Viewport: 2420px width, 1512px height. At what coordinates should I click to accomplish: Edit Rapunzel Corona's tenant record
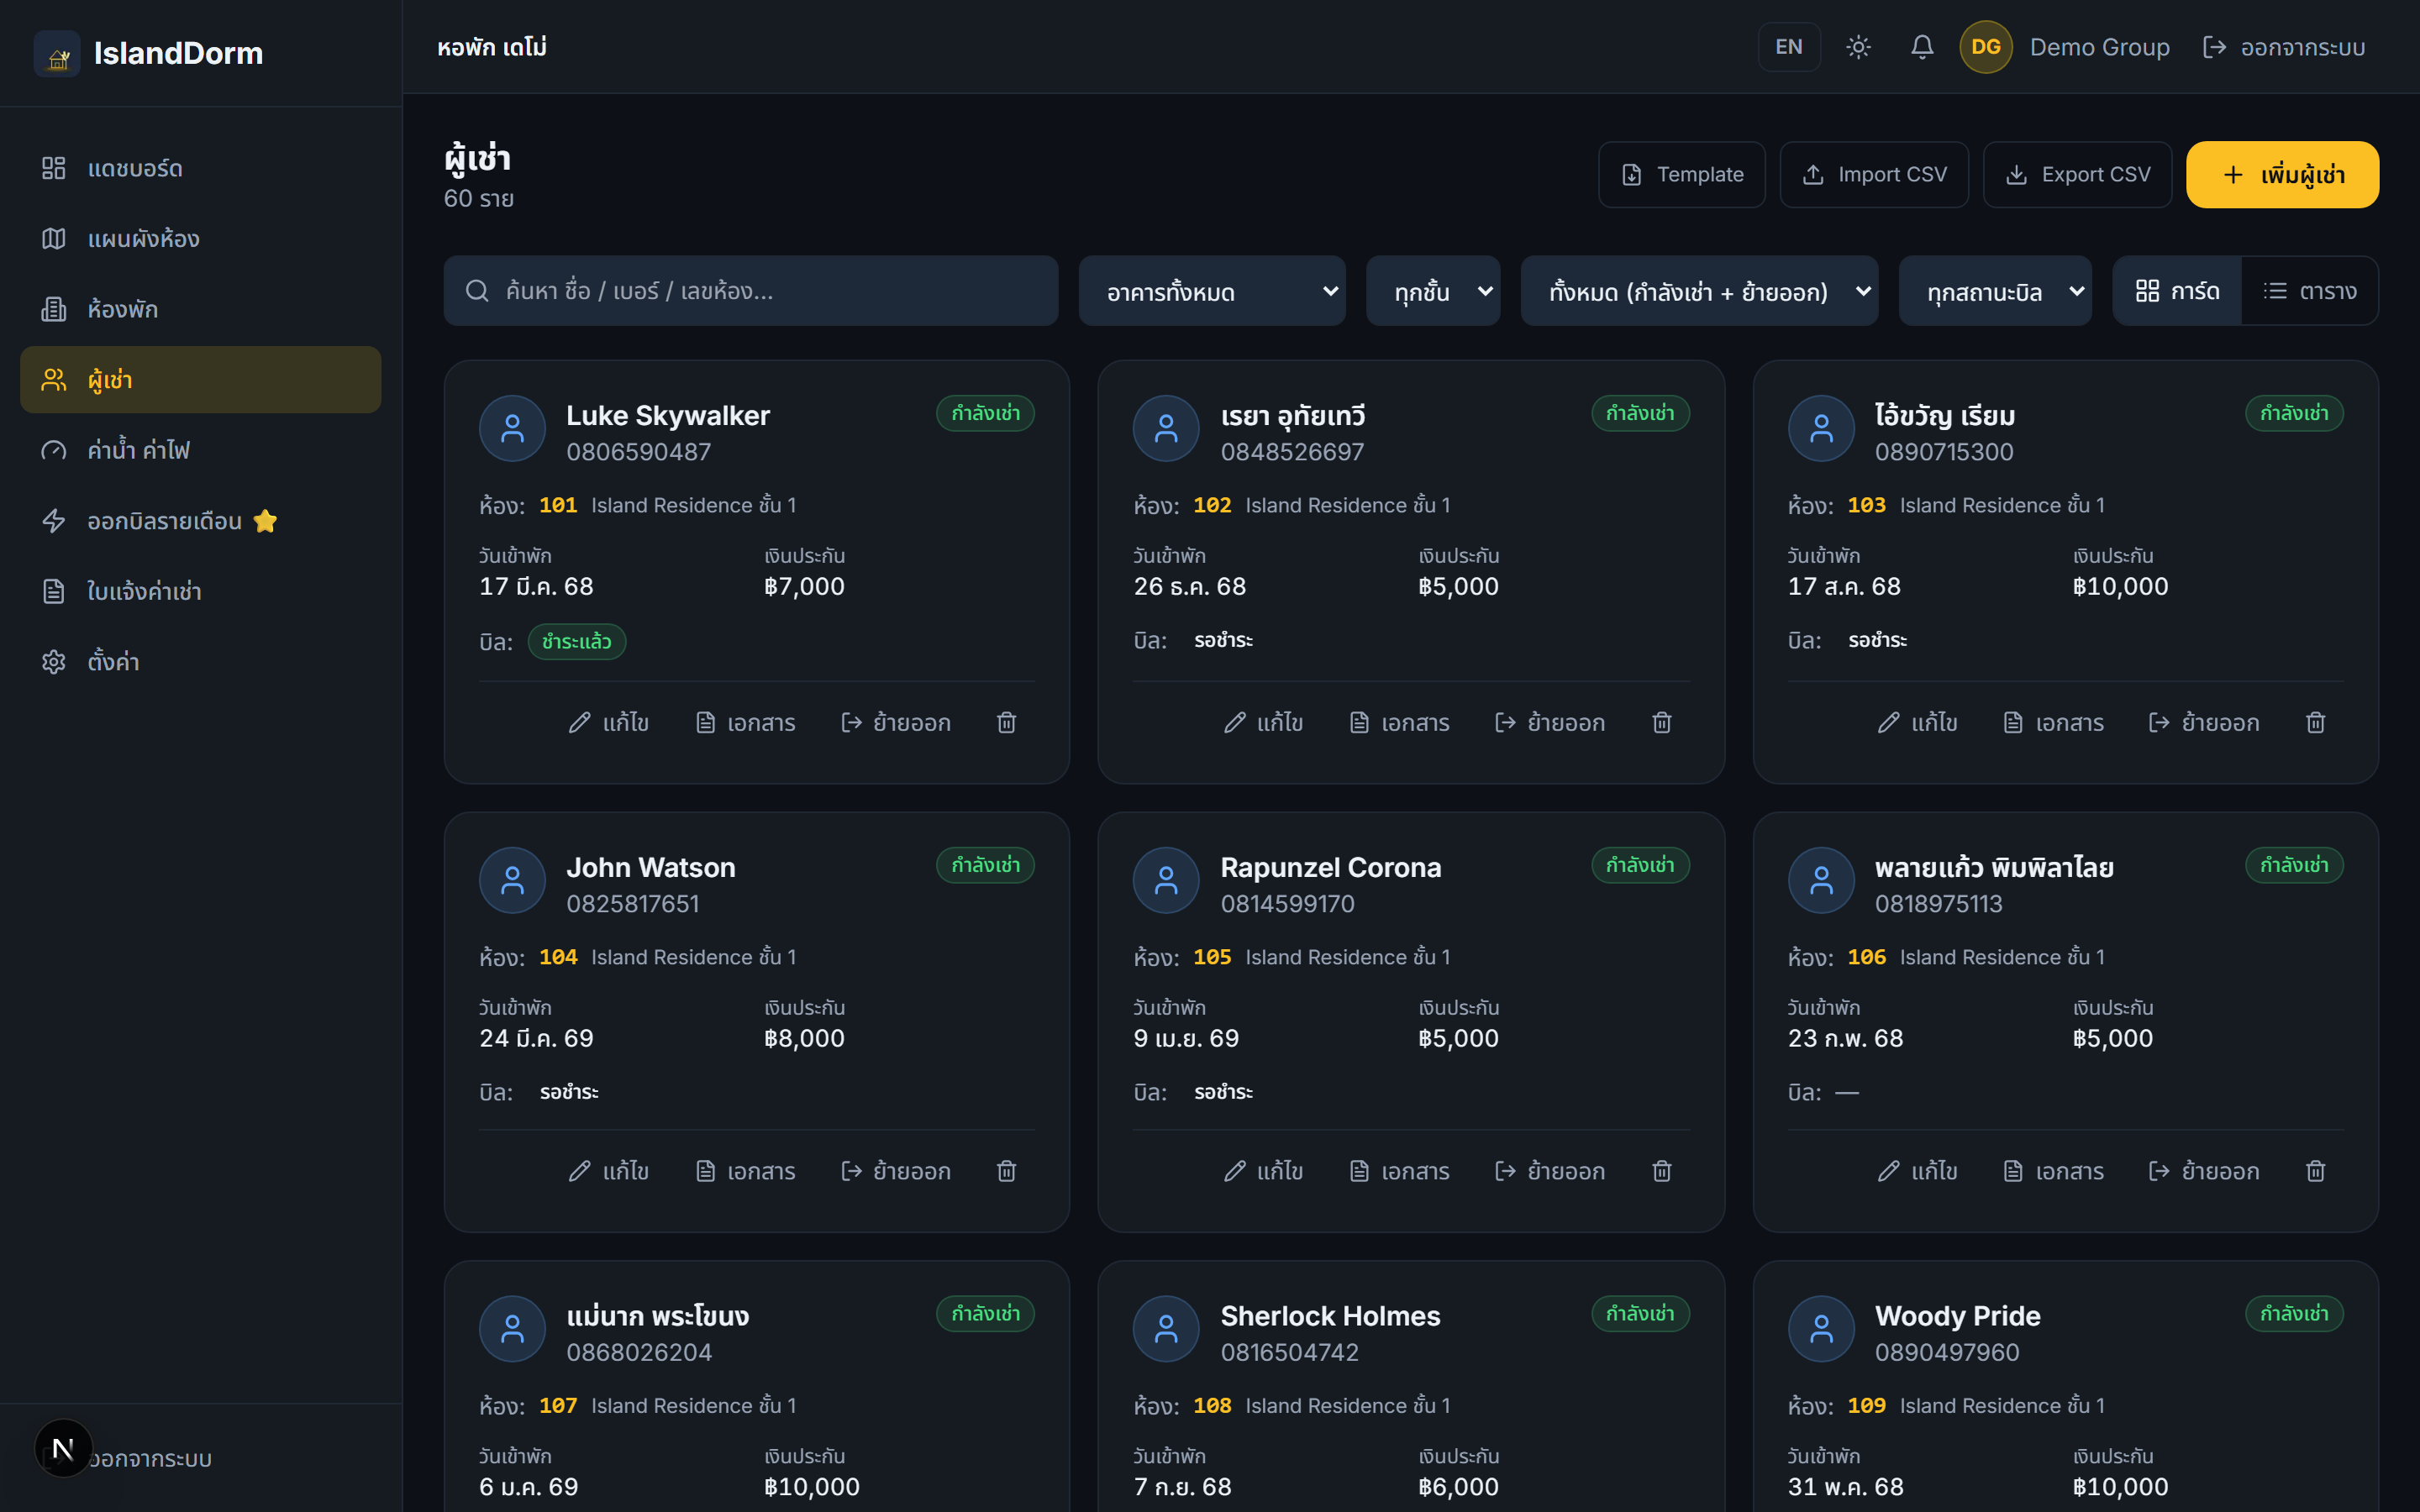(x=1263, y=1171)
